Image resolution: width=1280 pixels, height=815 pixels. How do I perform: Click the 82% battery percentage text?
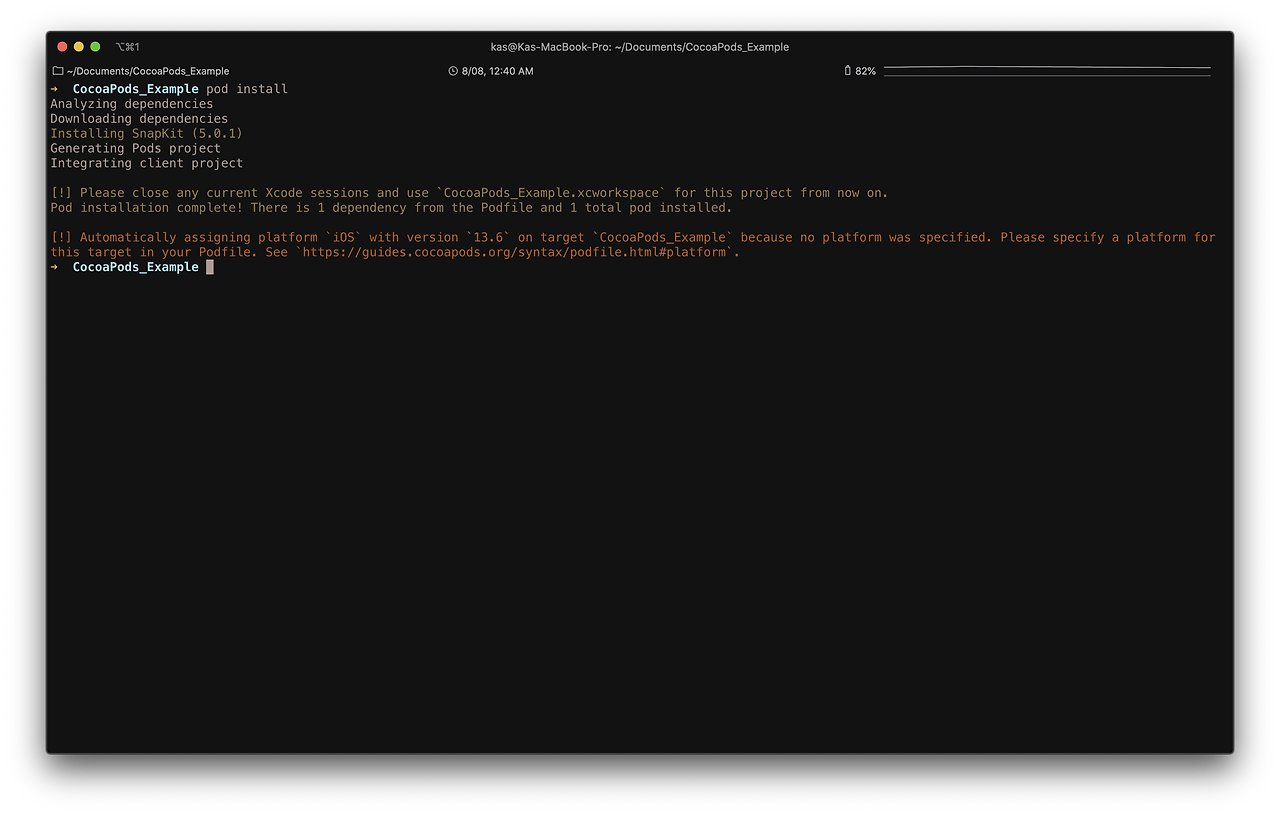pos(865,71)
